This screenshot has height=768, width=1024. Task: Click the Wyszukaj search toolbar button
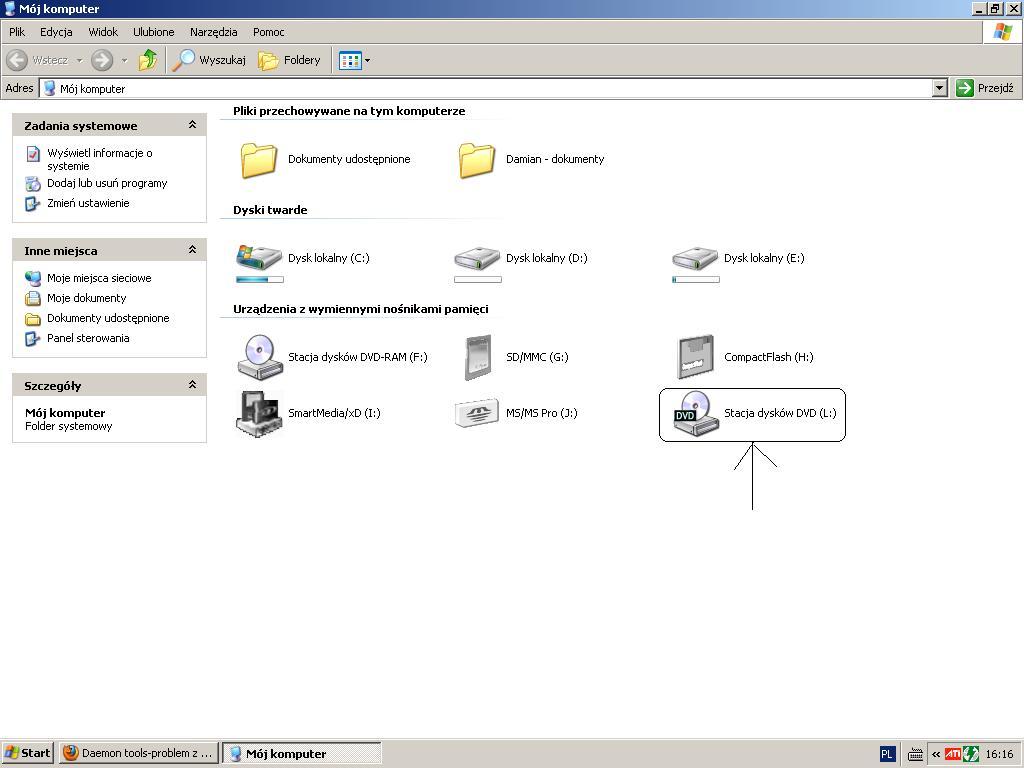(x=210, y=60)
